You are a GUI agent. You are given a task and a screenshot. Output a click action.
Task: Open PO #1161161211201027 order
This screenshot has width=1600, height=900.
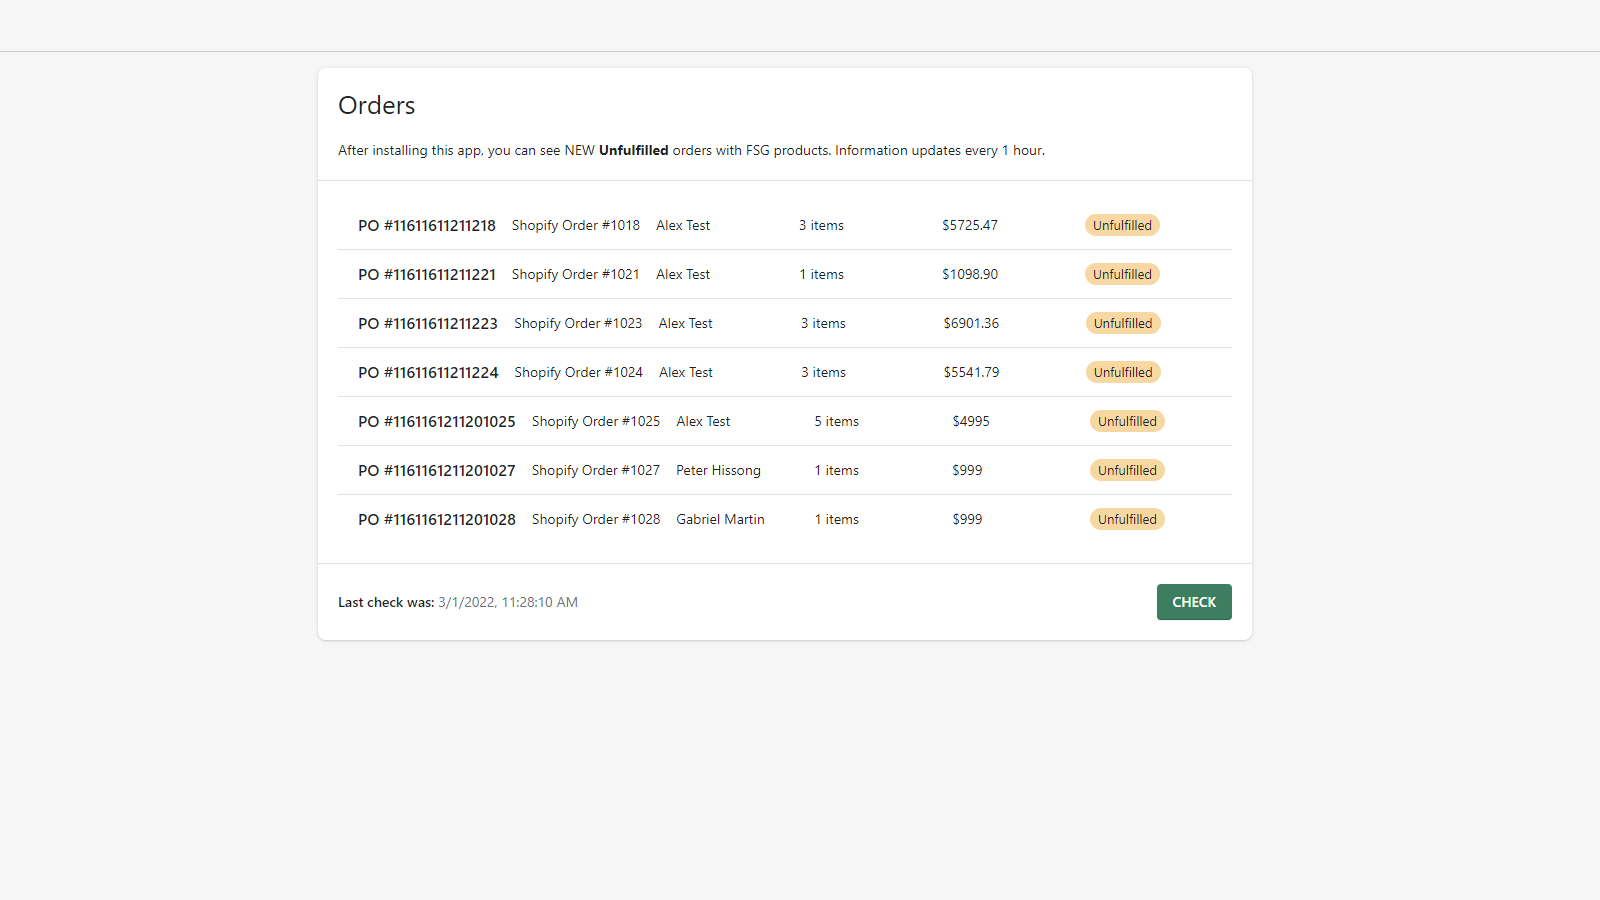pos(437,471)
